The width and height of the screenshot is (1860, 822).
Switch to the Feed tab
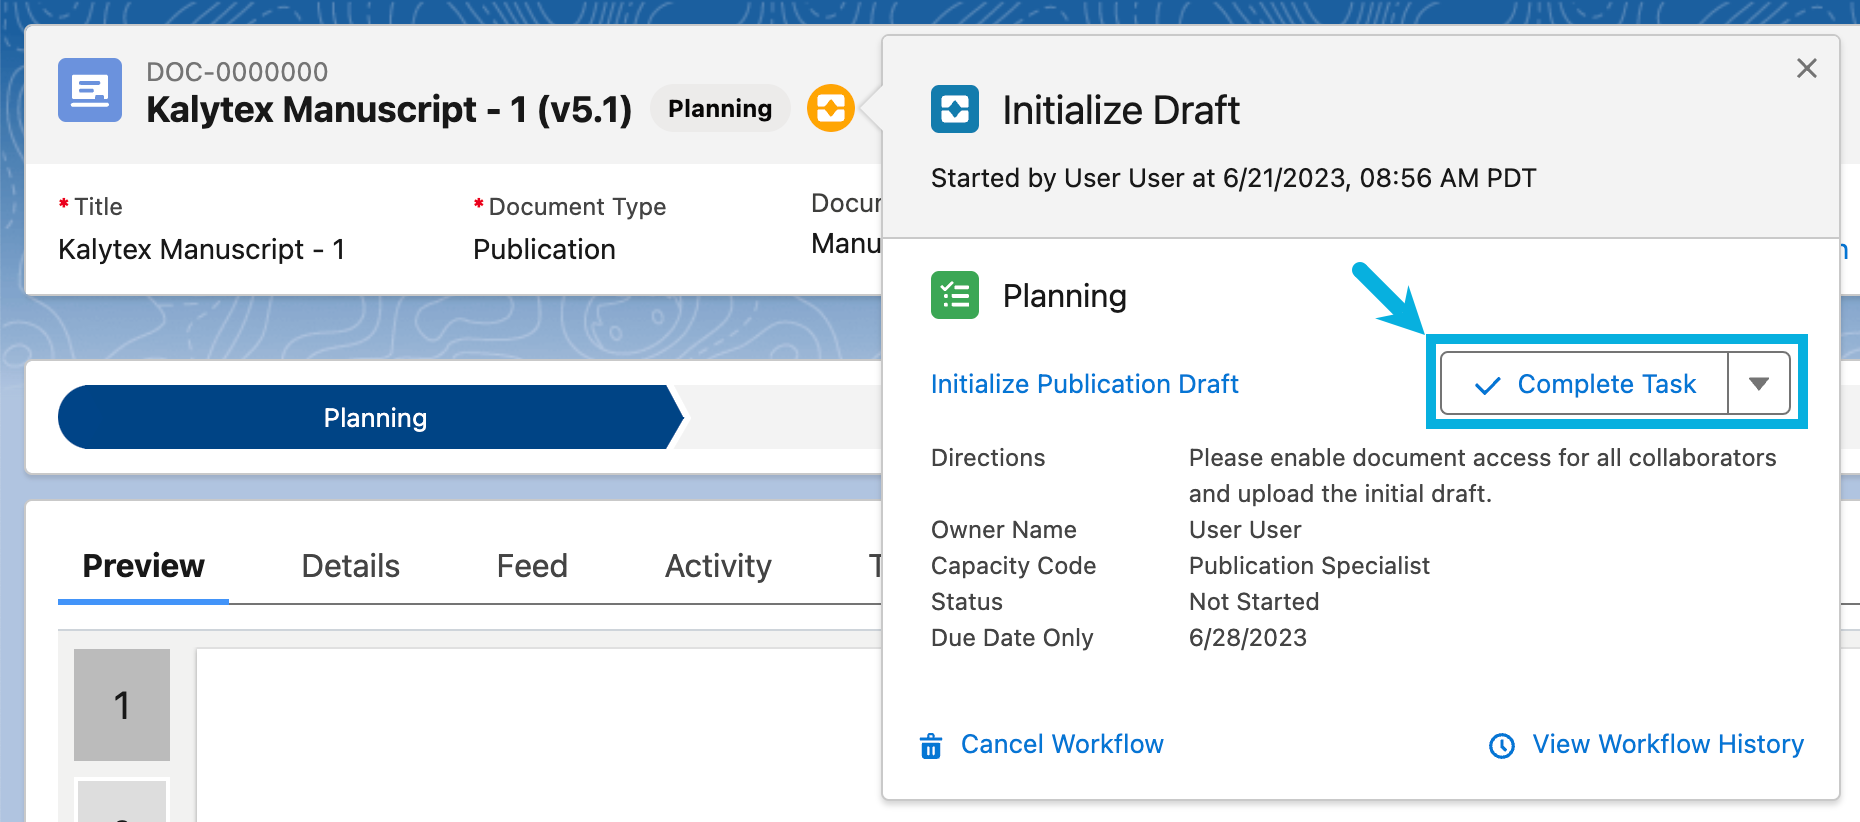point(532,566)
